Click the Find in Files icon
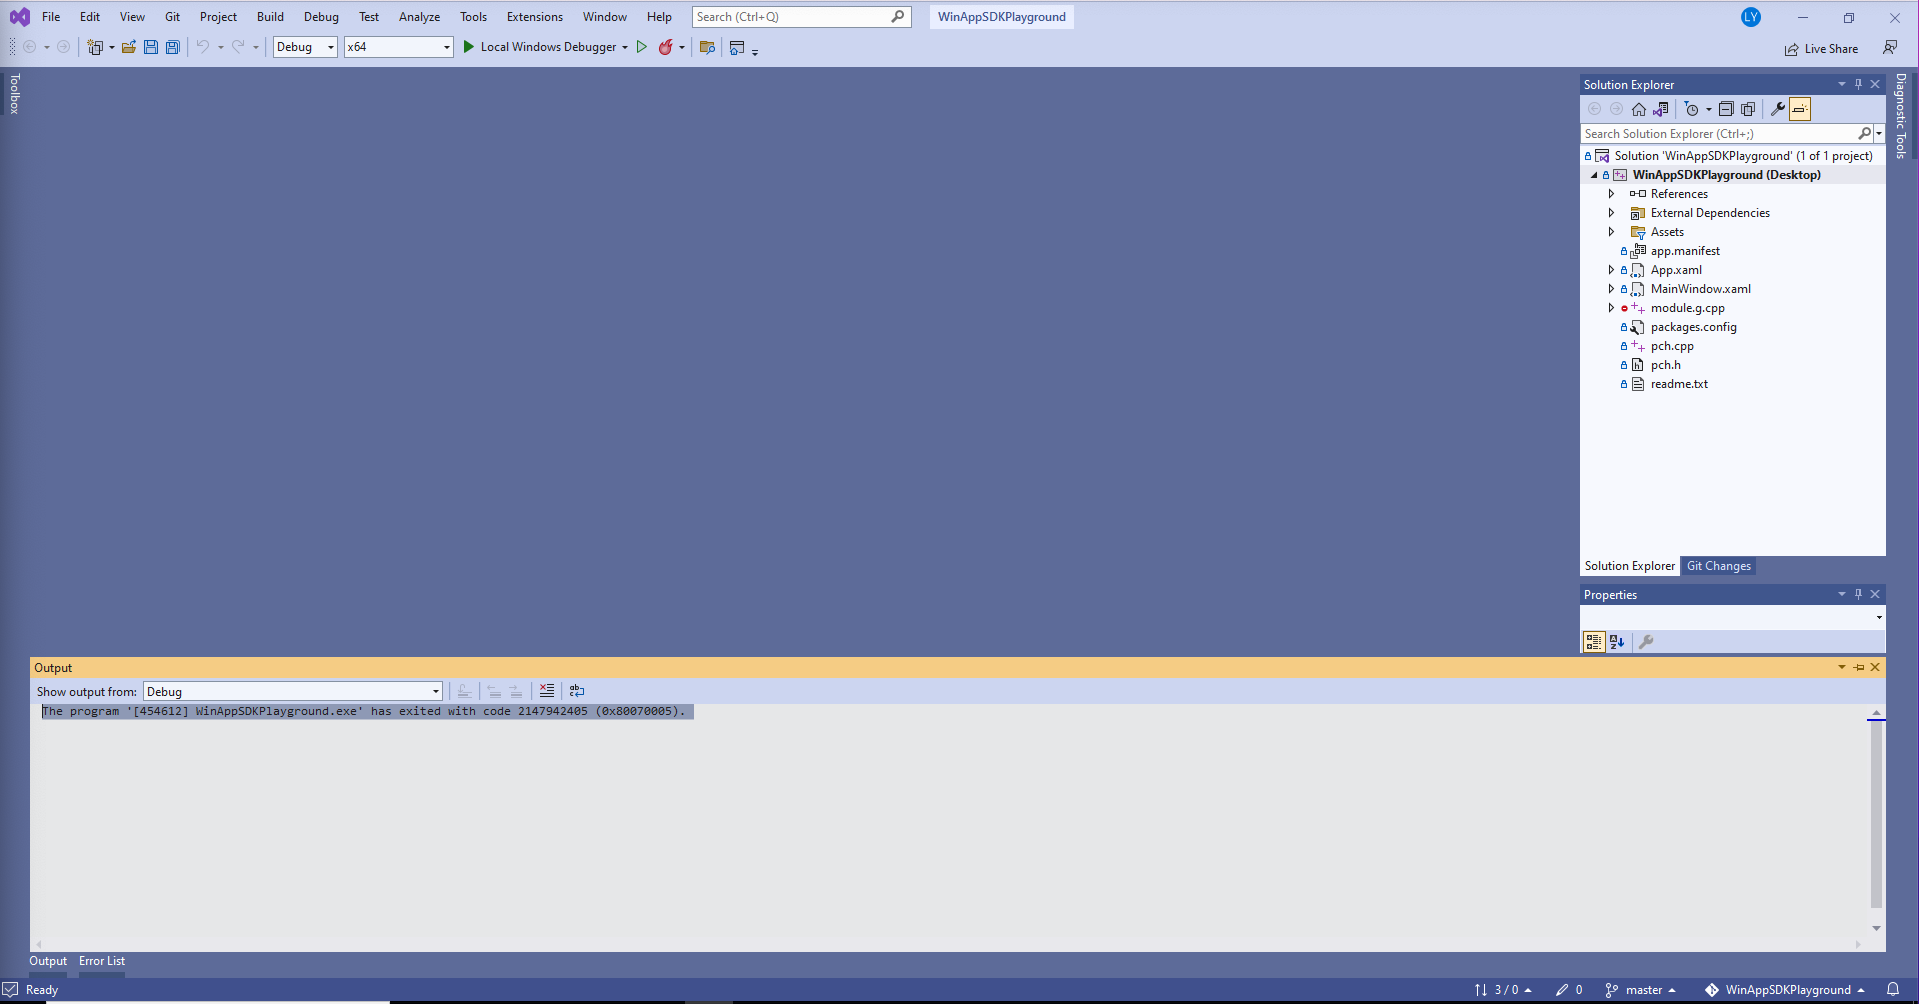 (707, 47)
